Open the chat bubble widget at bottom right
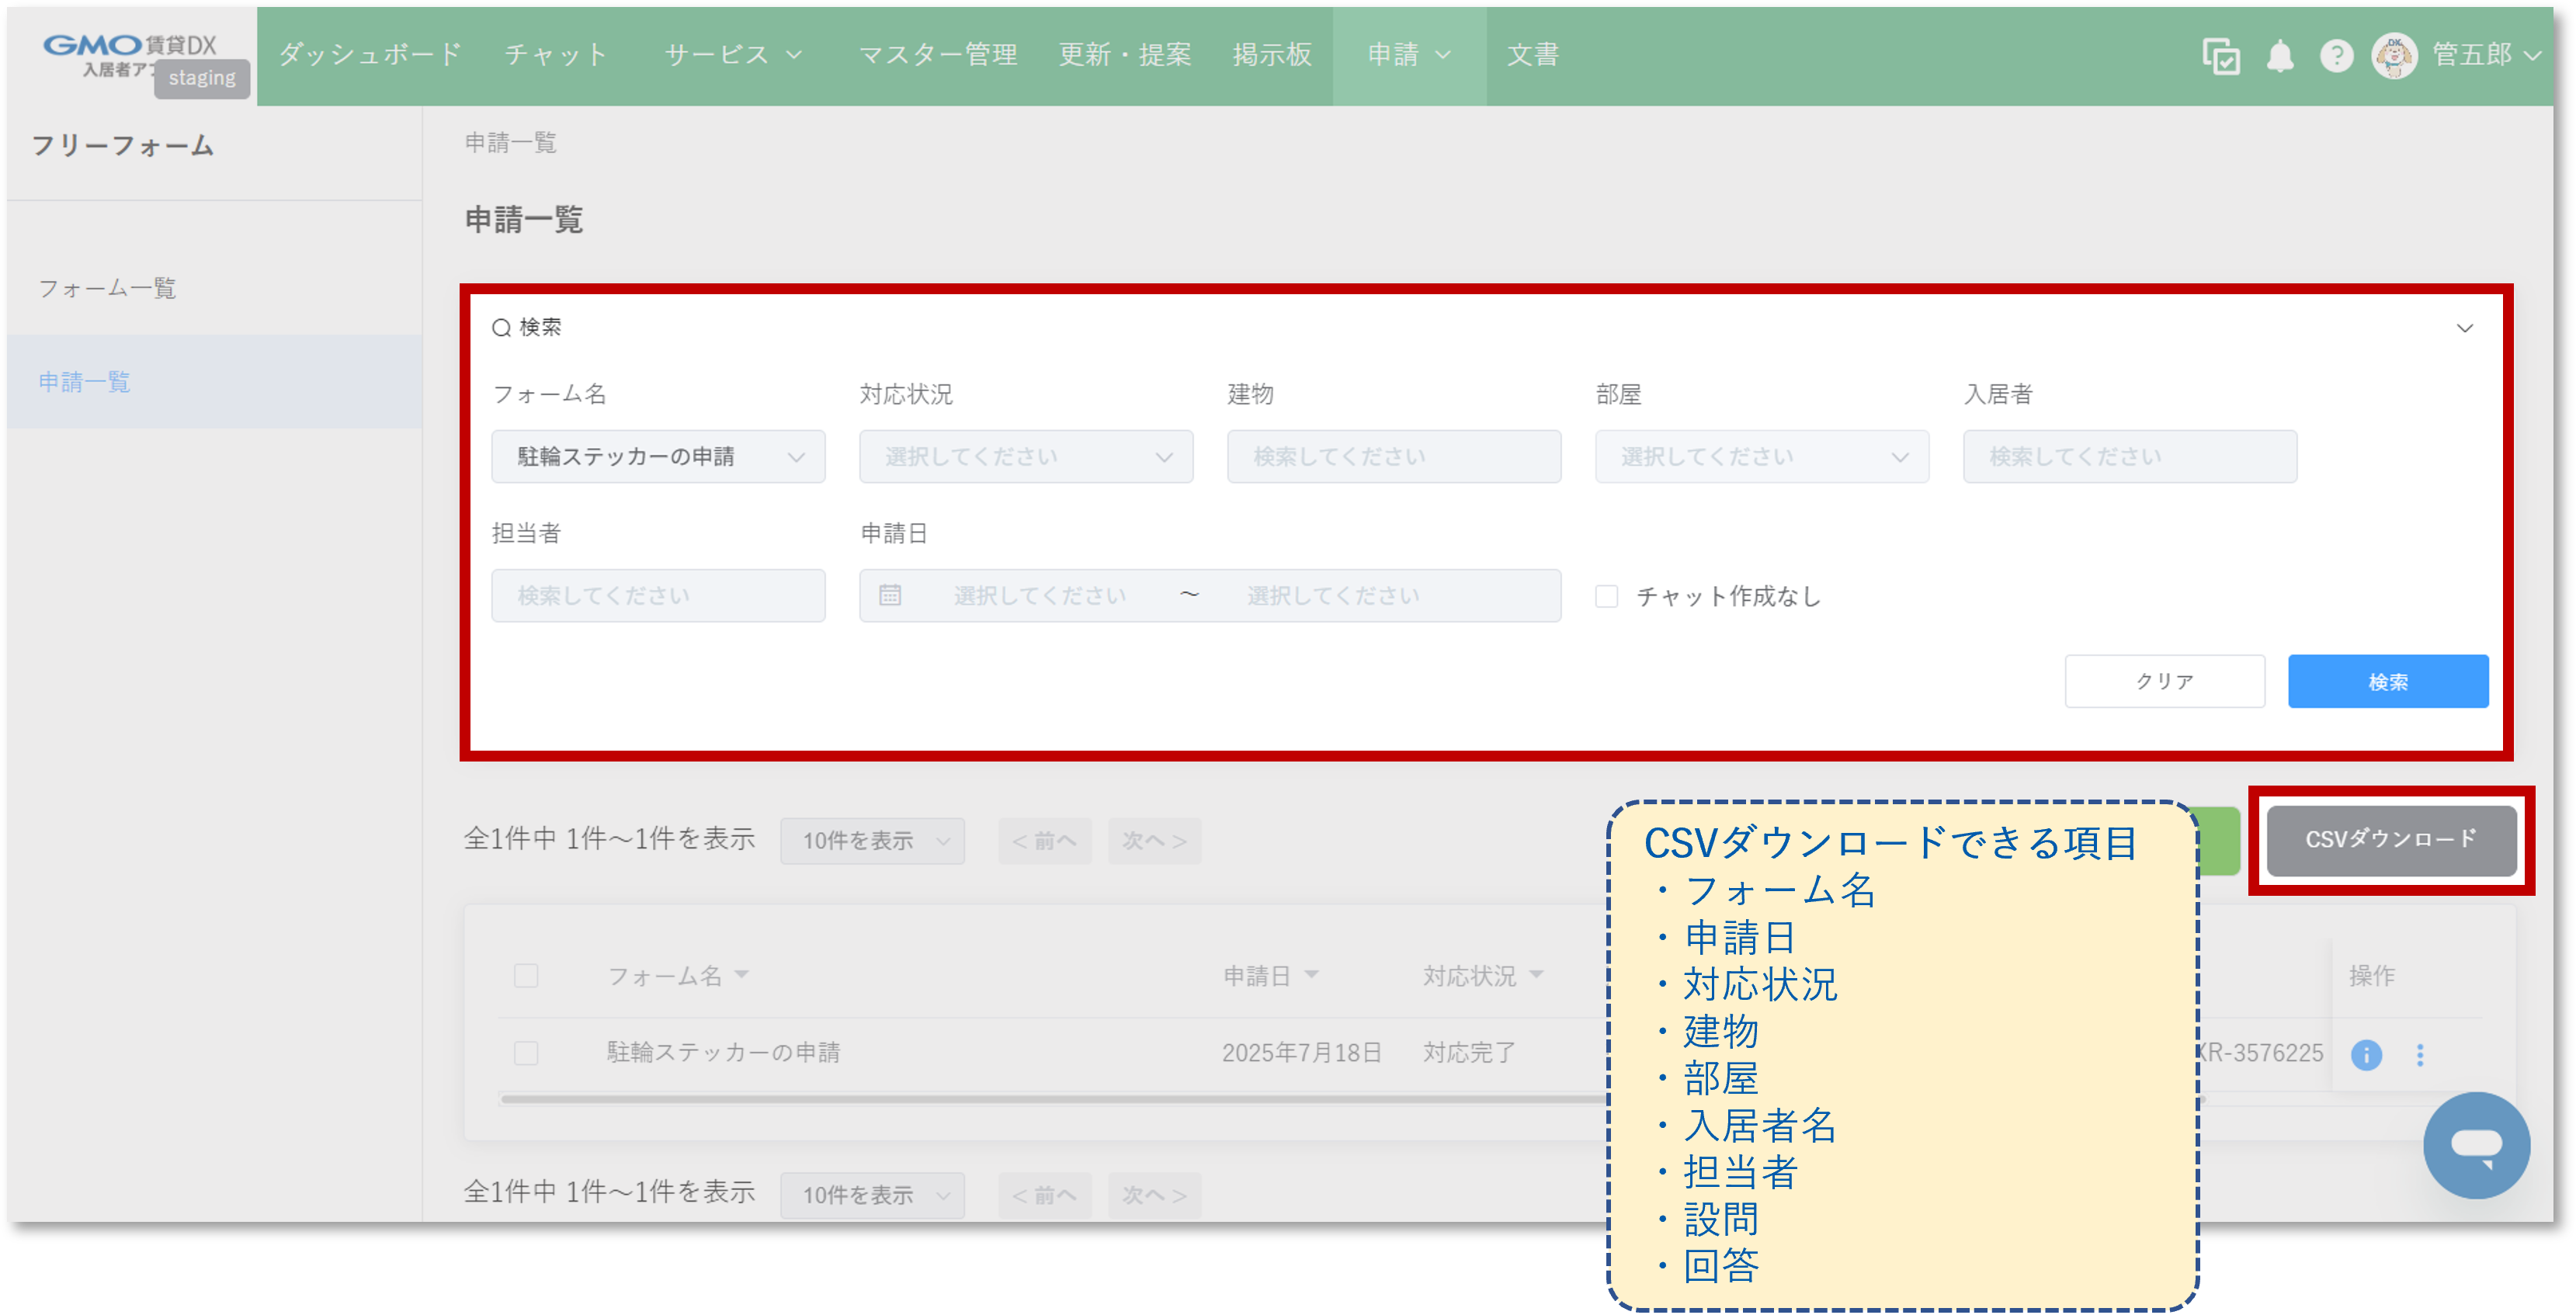This screenshot has height=1315, width=2576. click(2478, 1145)
